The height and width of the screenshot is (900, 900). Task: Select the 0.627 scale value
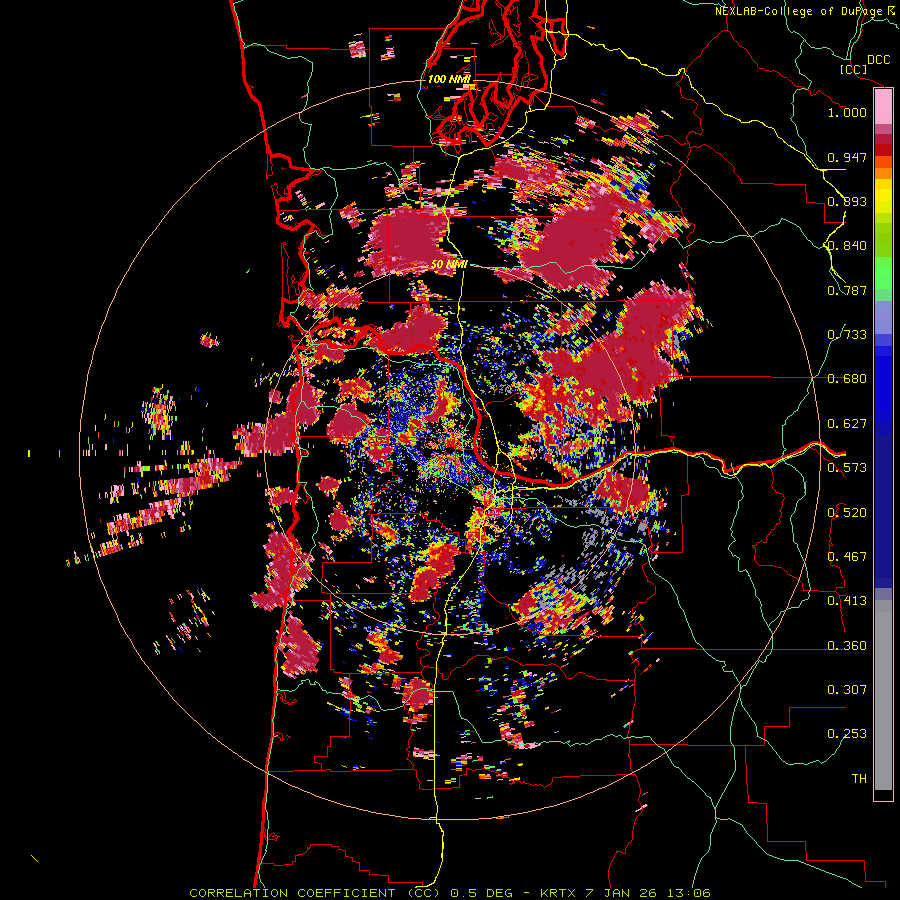click(x=847, y=424)
